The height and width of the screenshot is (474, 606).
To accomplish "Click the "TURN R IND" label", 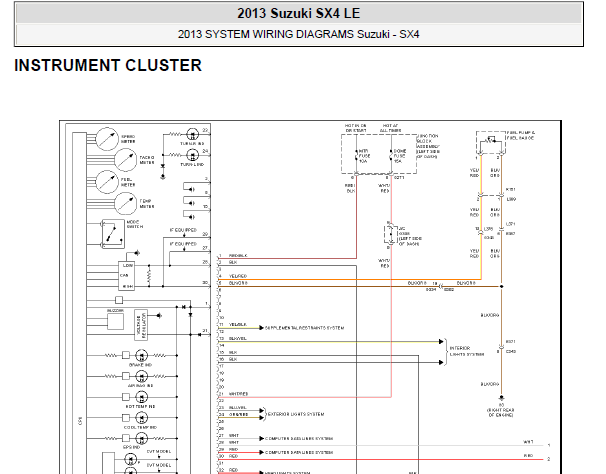I will [192, 143].
